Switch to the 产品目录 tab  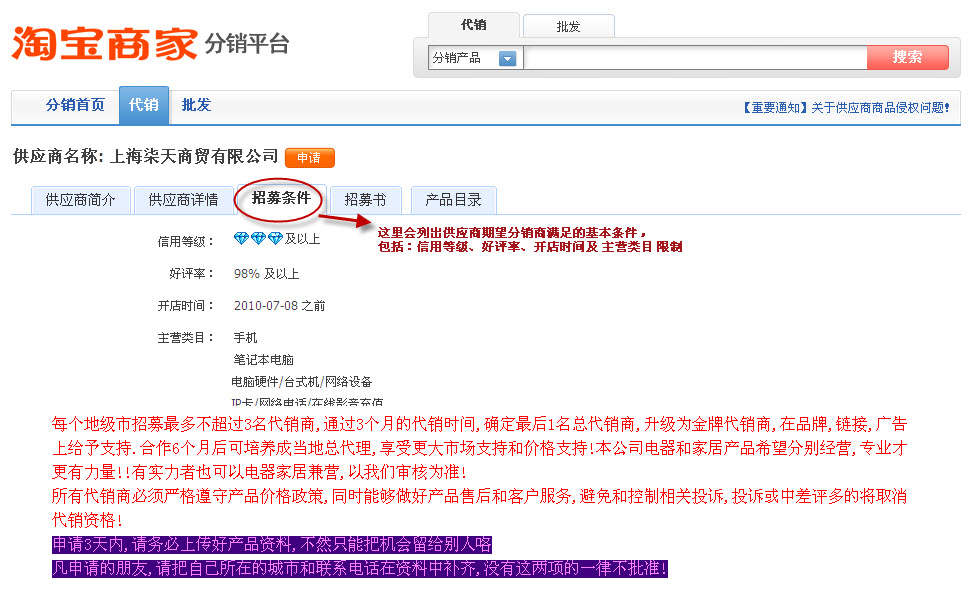click(453, 200)
